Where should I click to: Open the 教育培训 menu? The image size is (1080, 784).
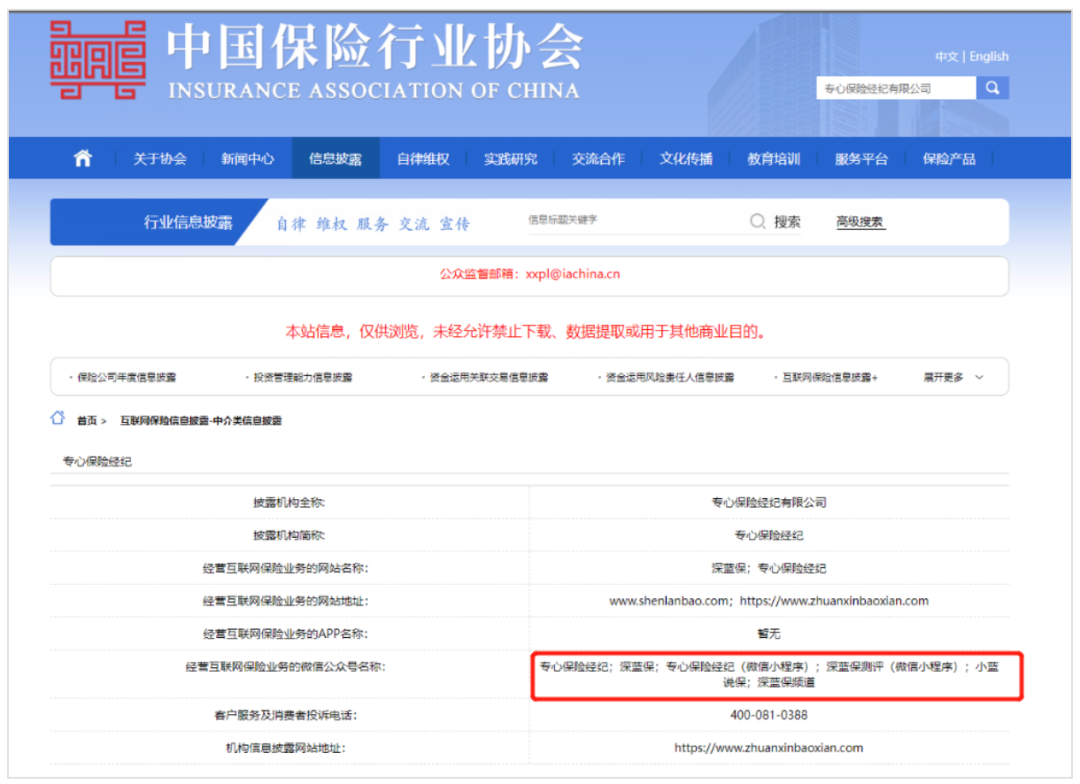[773, 159]
